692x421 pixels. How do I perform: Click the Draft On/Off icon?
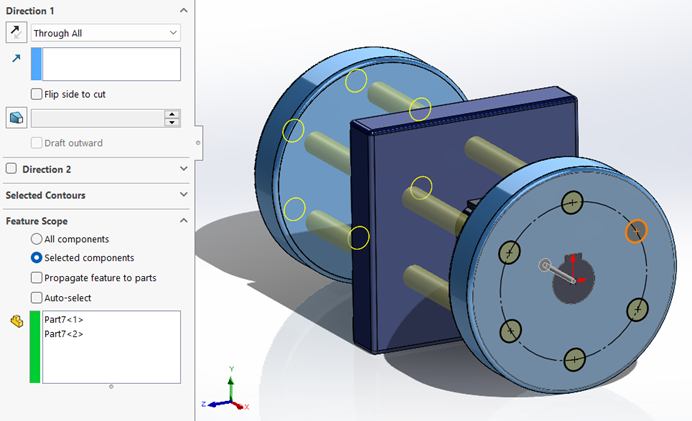coord(16,118)
